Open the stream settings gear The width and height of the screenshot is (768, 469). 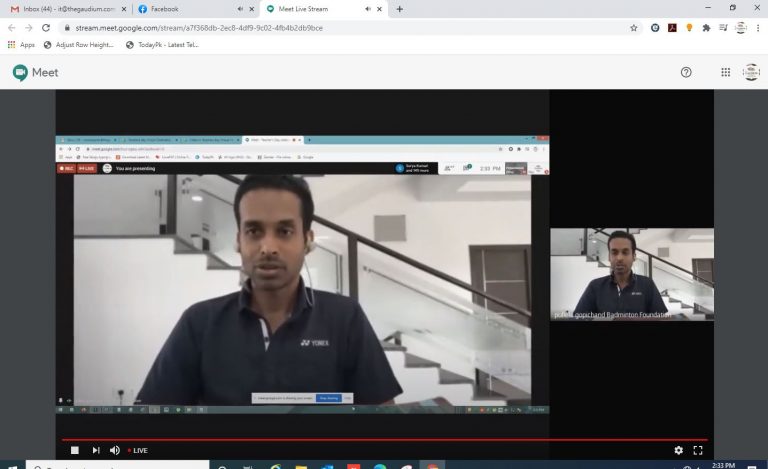[679, 450]
